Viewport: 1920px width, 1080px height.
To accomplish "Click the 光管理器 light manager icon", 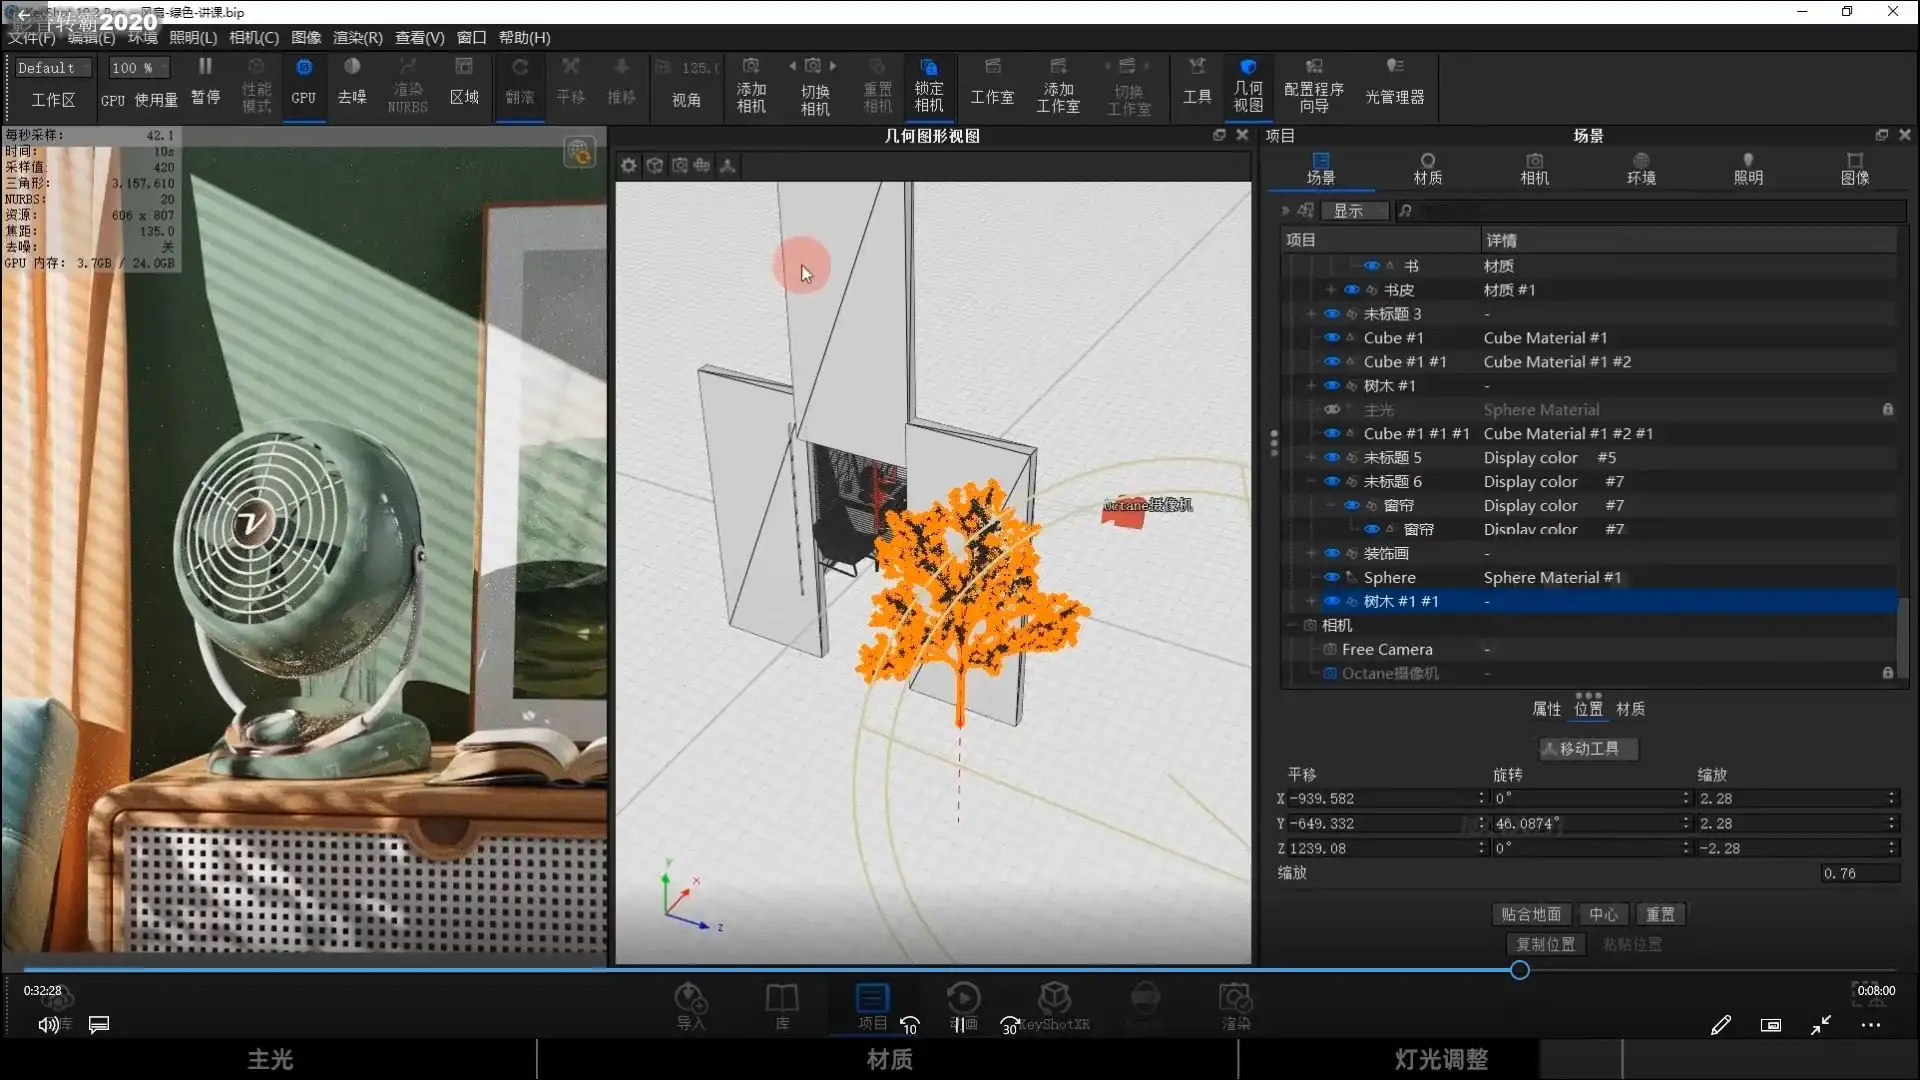I will point(1394,68).
